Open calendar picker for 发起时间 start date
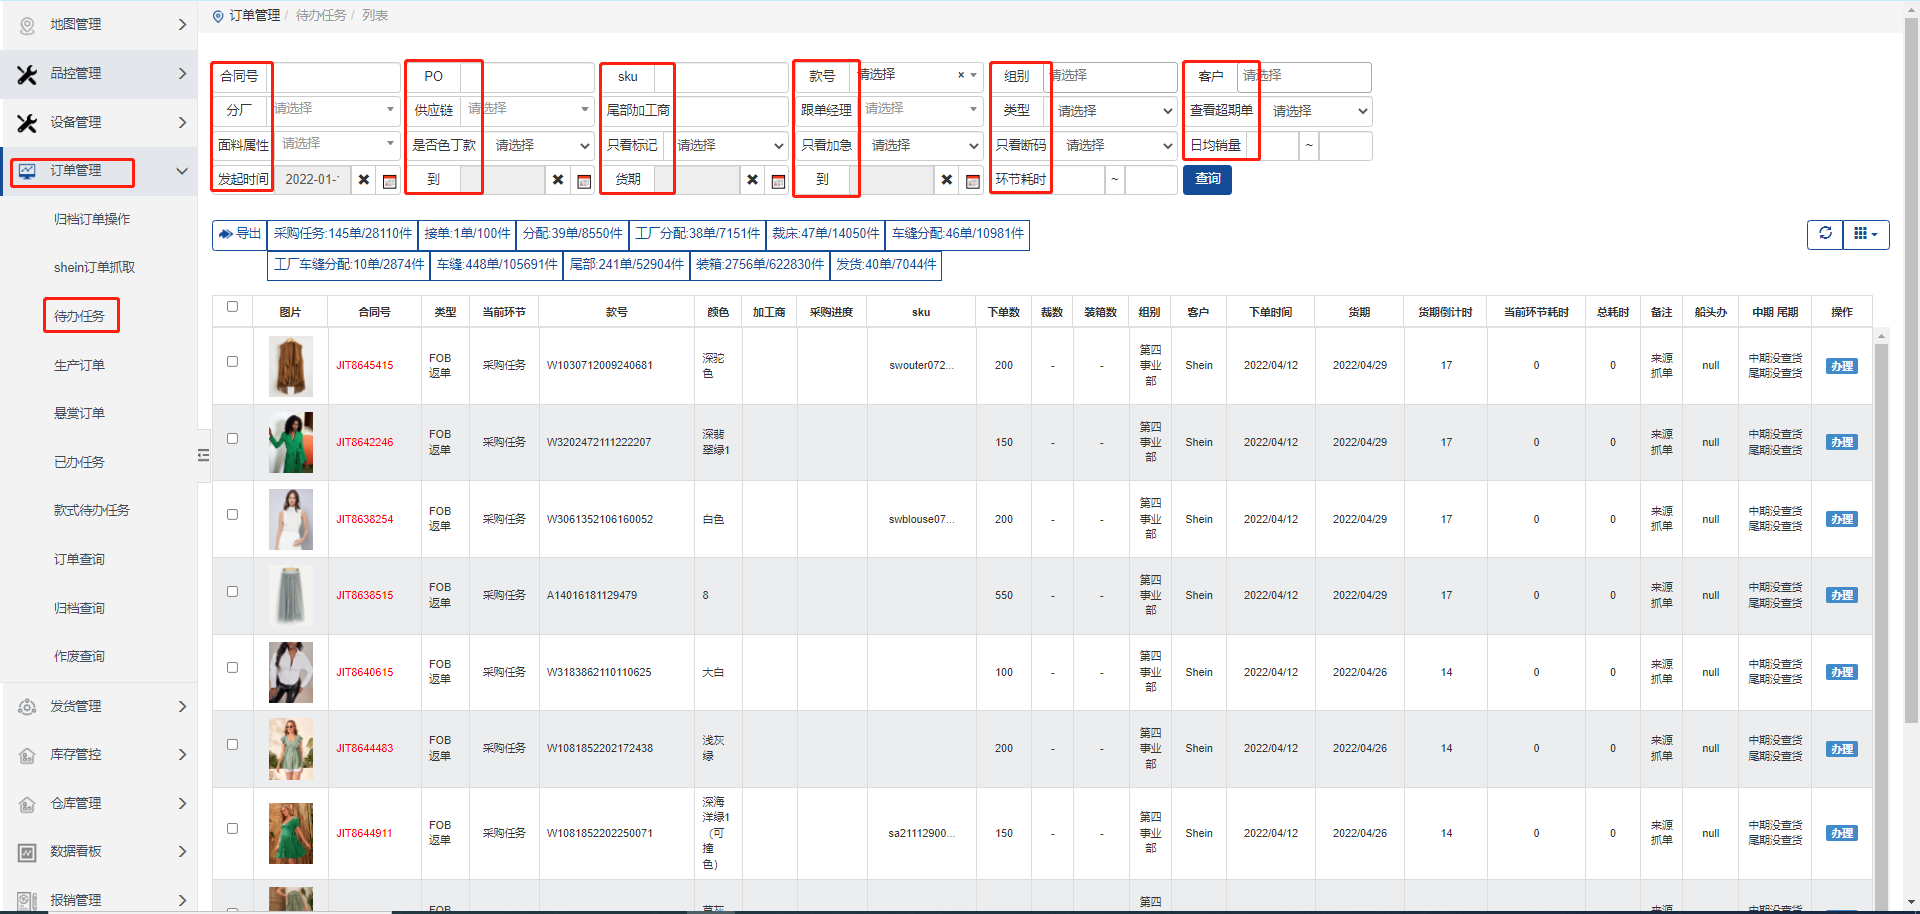1920x914 pixels. point(390,181)
